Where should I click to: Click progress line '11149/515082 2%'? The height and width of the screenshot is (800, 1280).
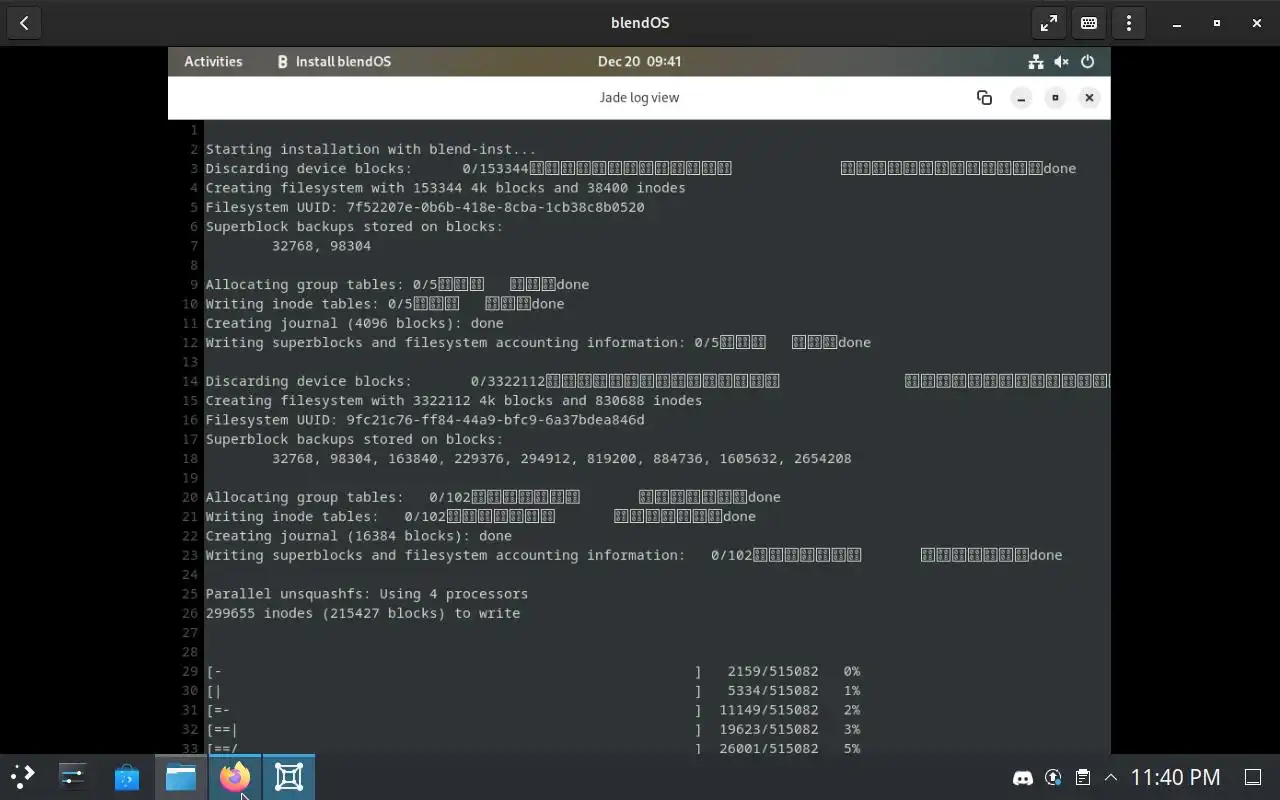533,710
